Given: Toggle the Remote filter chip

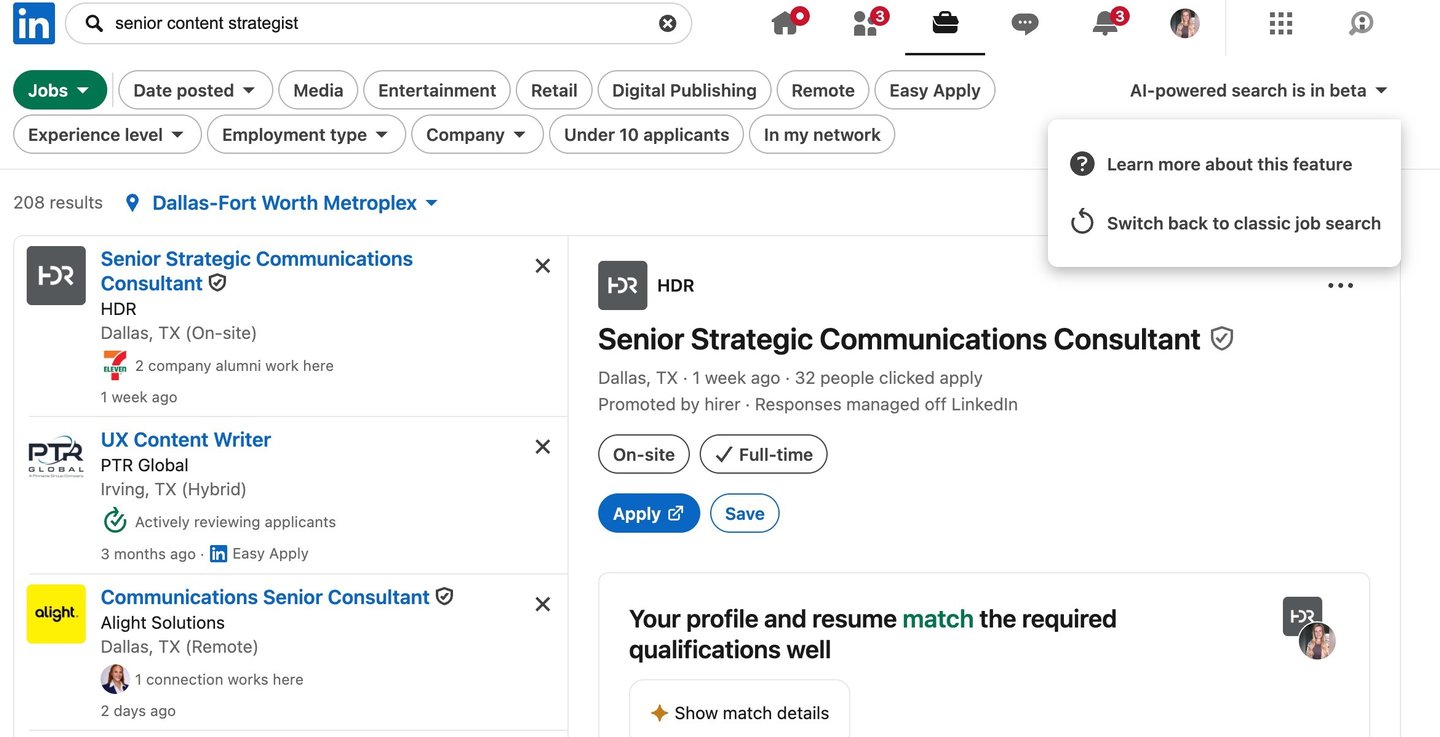Looking at the screenshot, I should click(x=822, y=90).
